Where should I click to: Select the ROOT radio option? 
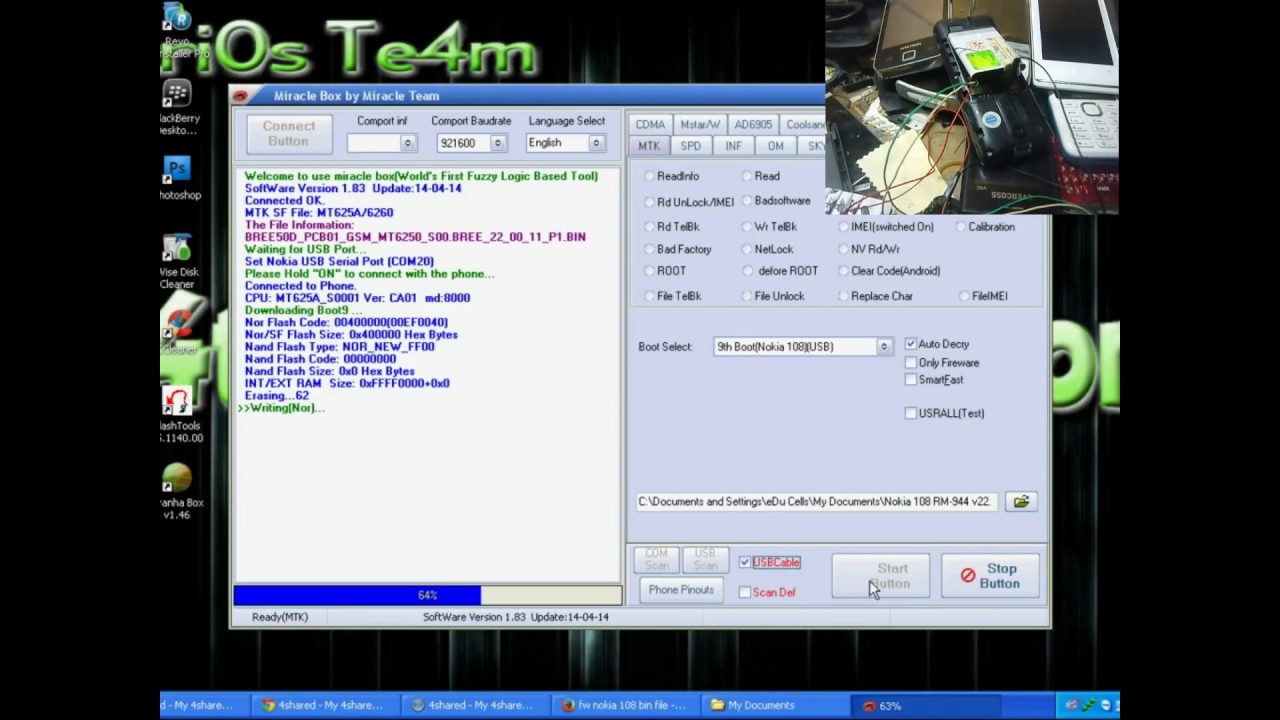click(665, 271)
